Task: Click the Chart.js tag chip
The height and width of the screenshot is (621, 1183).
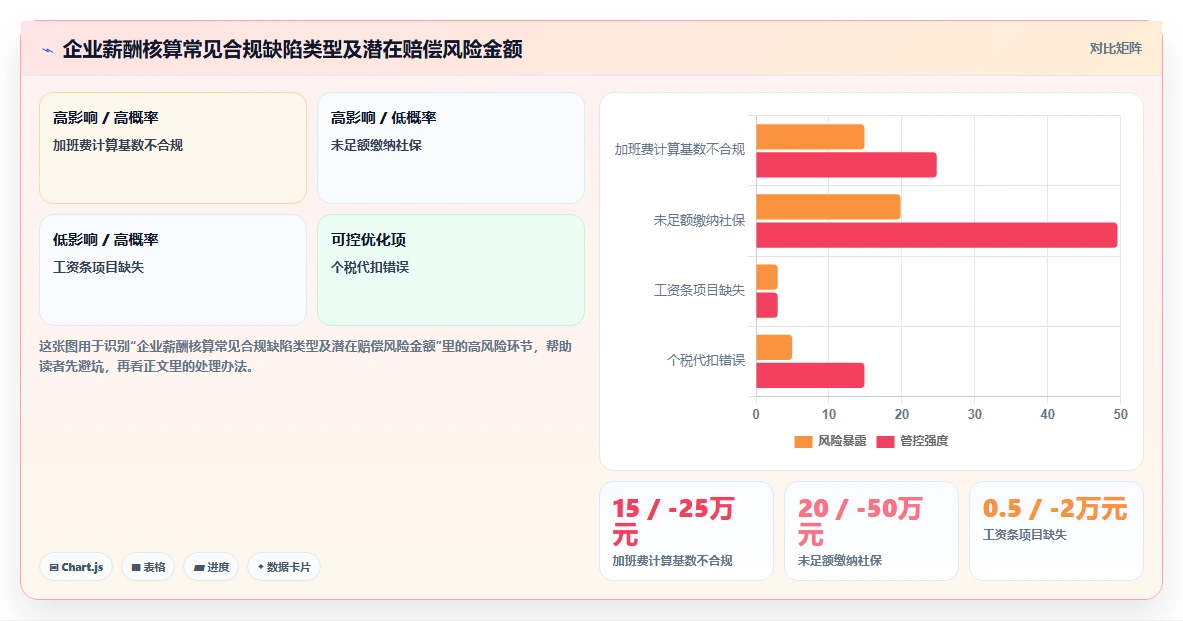Action: tap(76, 567)
